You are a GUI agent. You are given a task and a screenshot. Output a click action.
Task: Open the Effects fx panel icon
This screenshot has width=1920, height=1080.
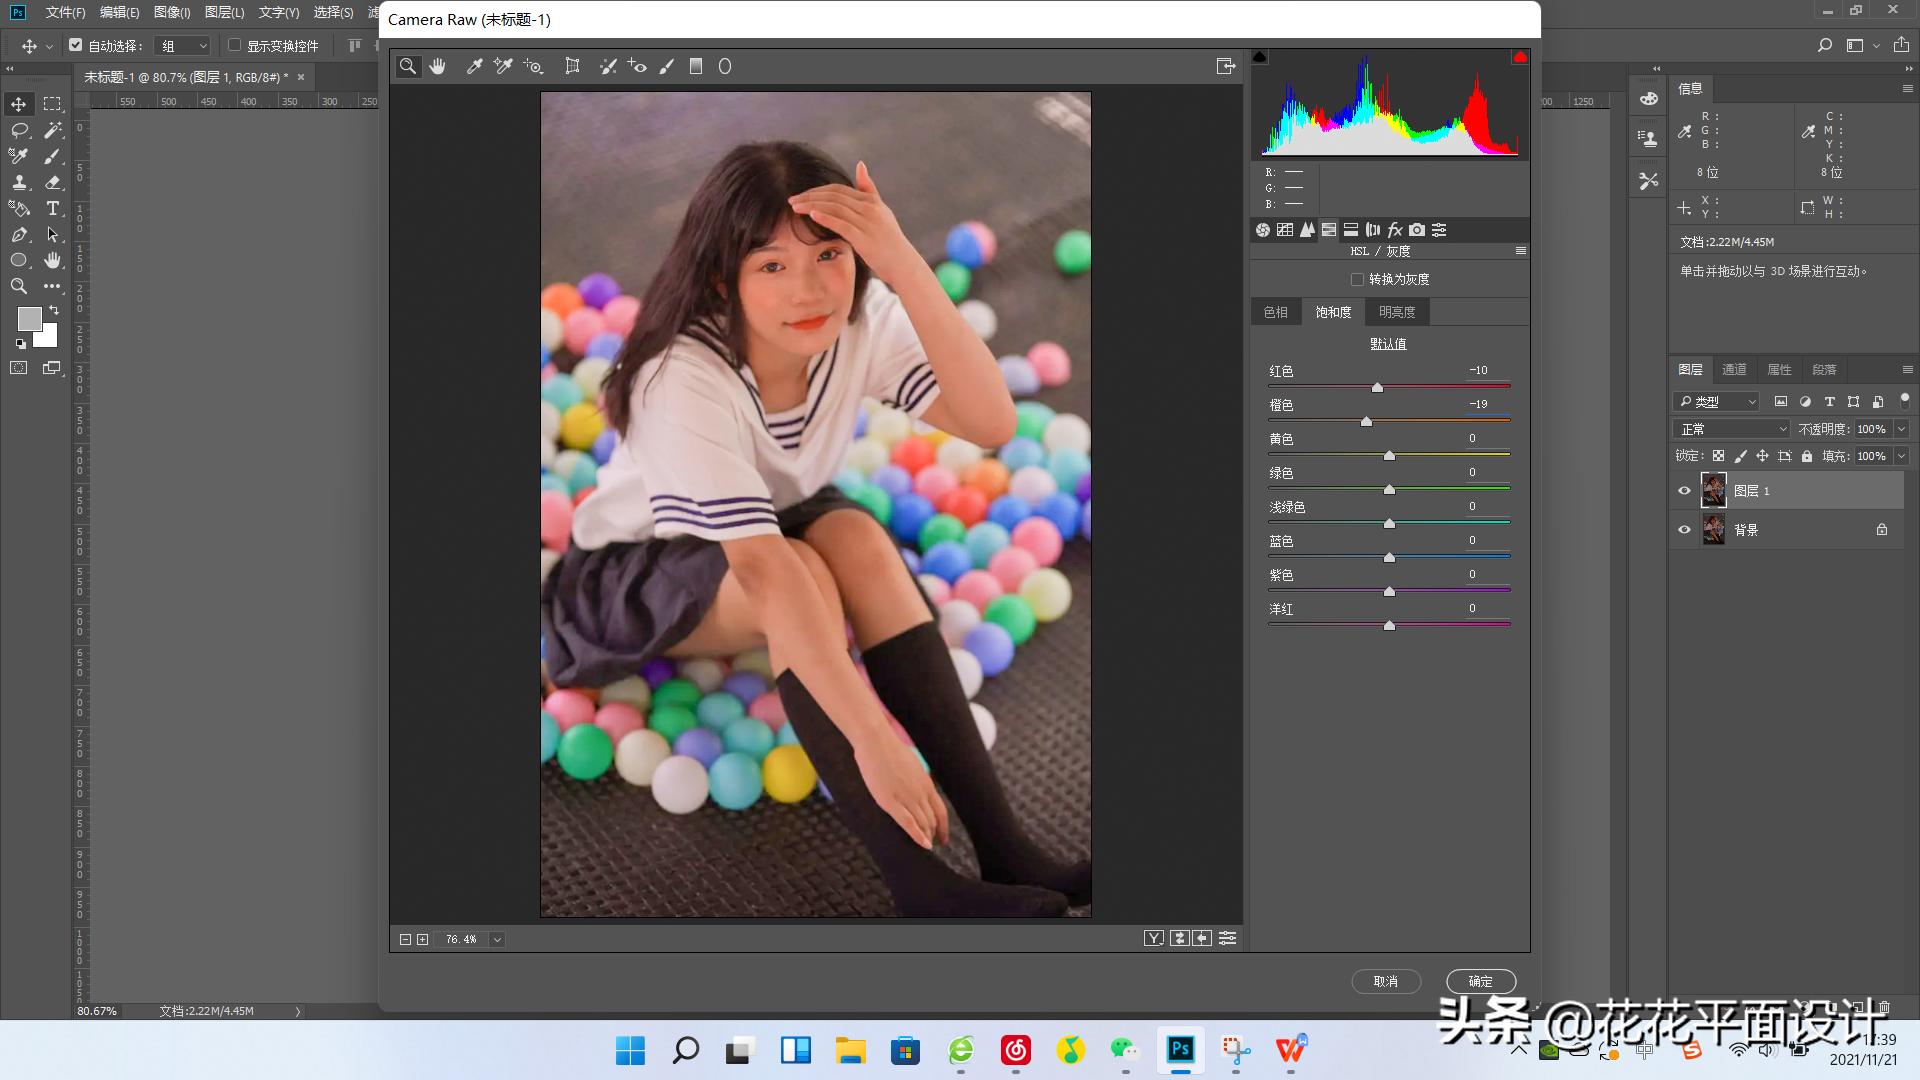click(x=1395, y=230)
